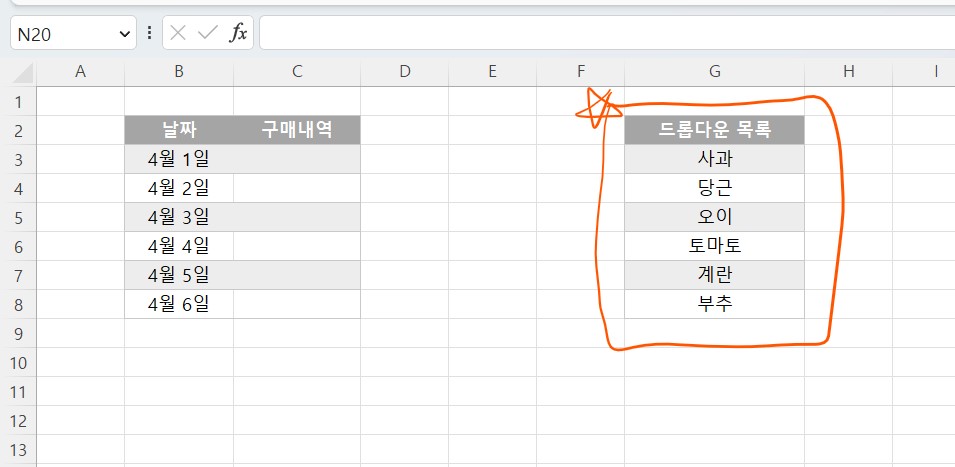955x467 pixels.
Task: Select row 12 header
Action: pyautogui.click(x=18, y=421)
